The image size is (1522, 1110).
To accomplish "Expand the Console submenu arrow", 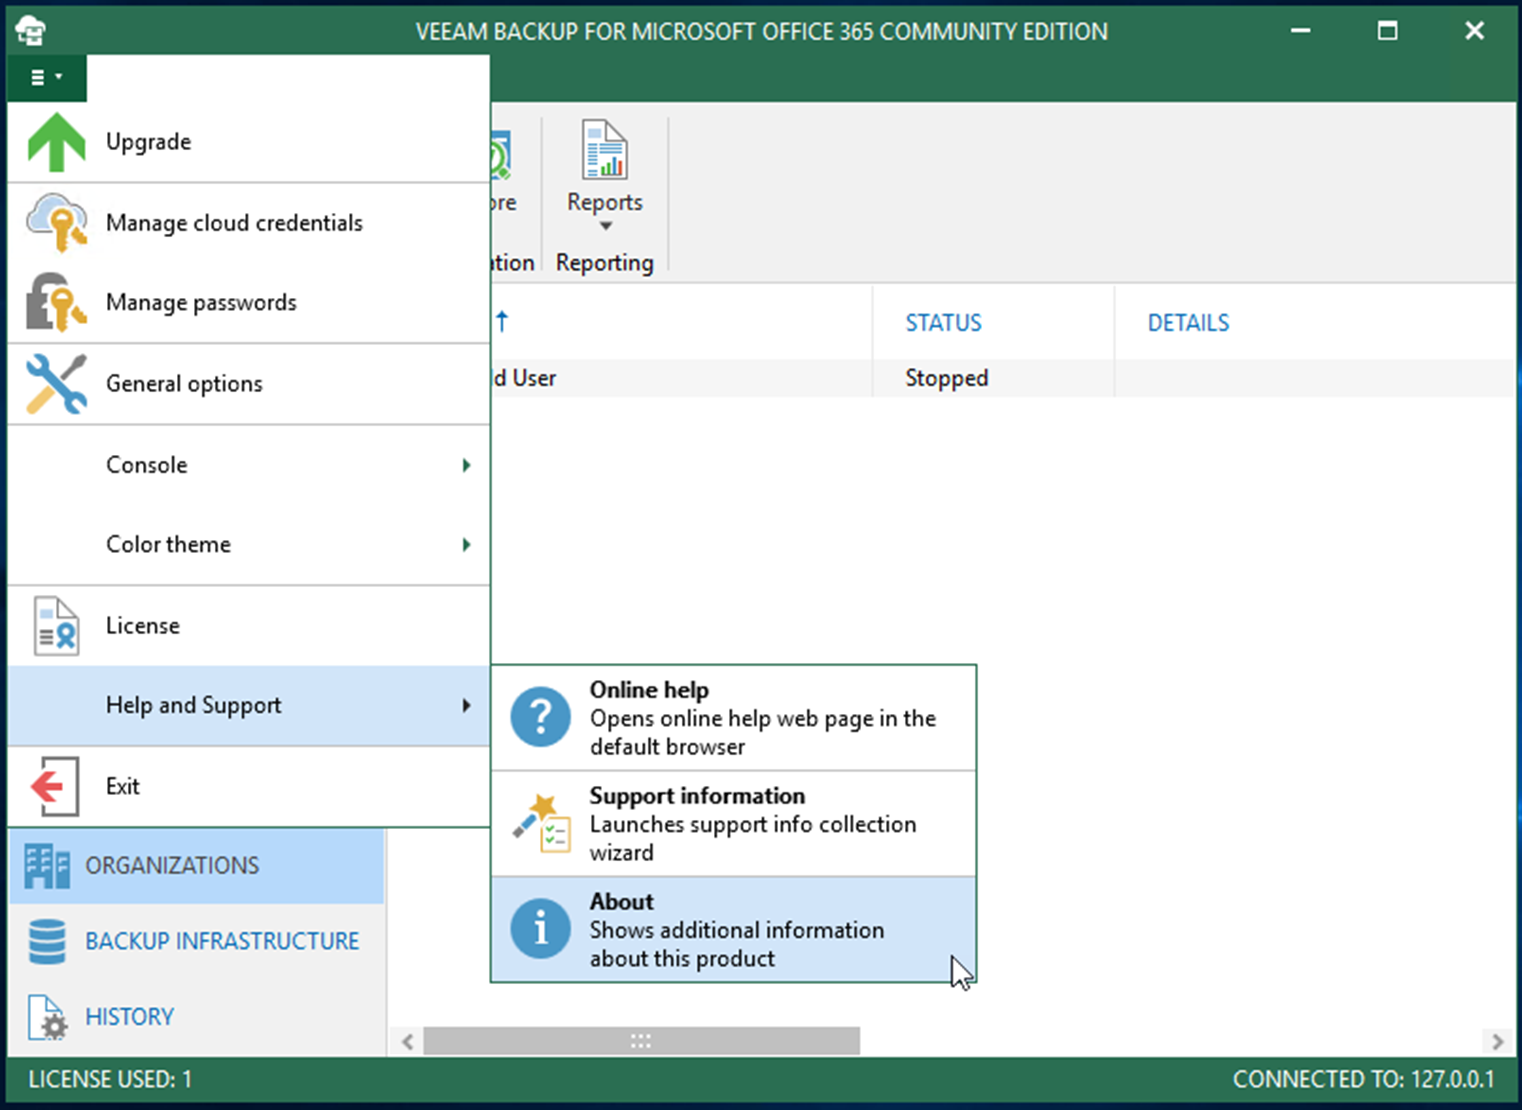I will [x=466, y=465].
